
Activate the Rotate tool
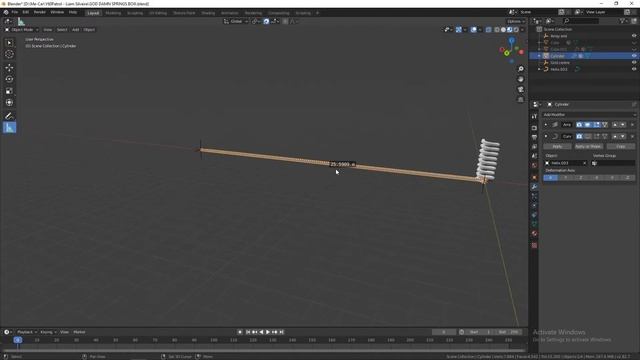click(9, 79)
